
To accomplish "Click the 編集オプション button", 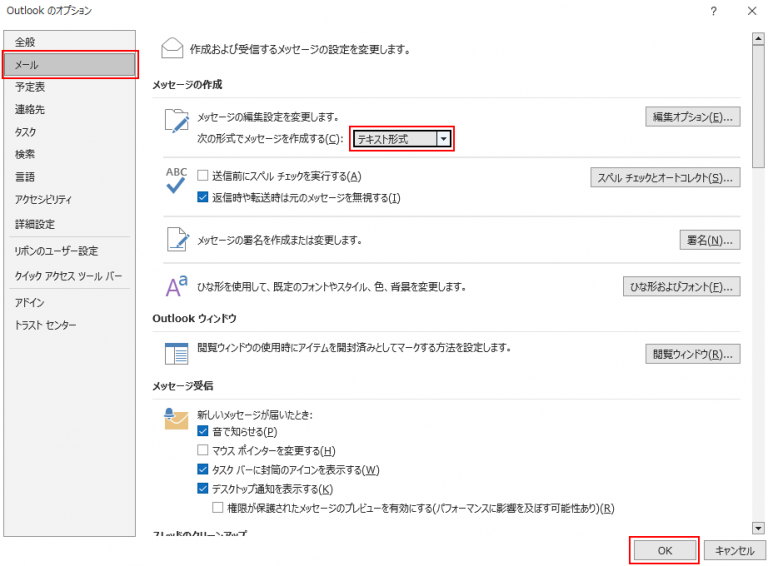I will tap(693, 117).
